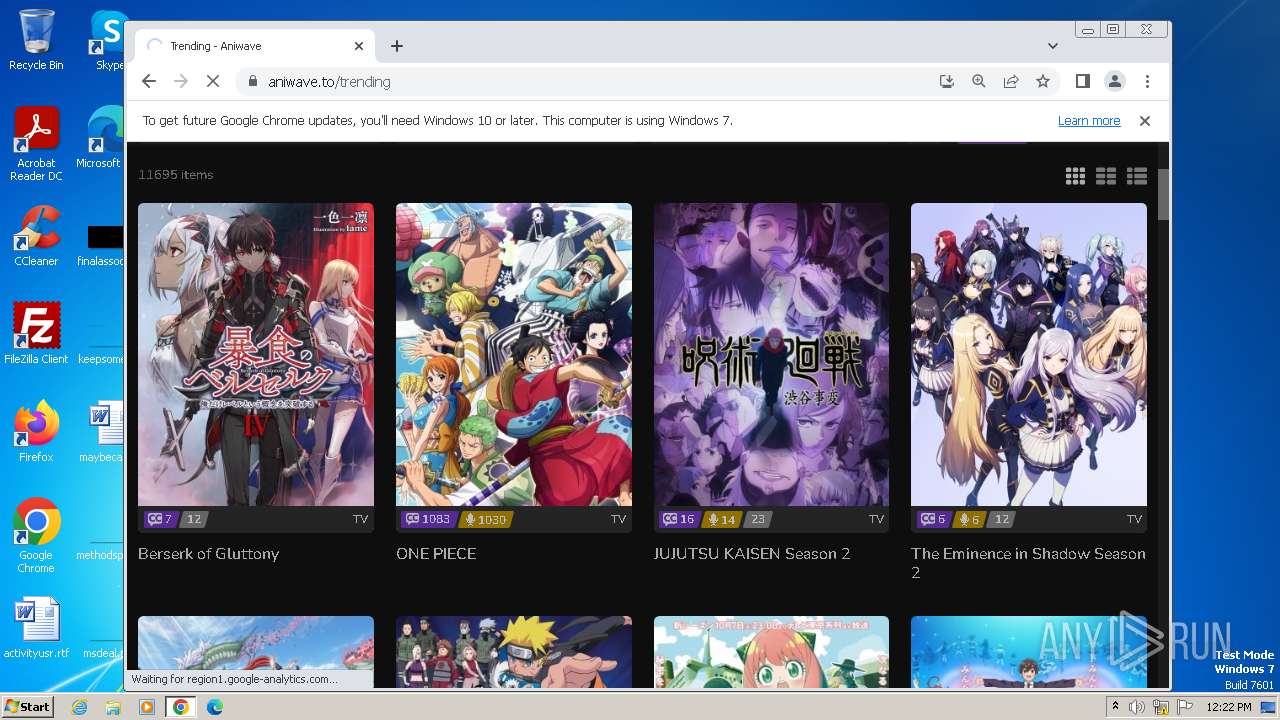1280x720 pixels.
Task: Open the zoom indicator icon
Action: click(x=979, y=81)
